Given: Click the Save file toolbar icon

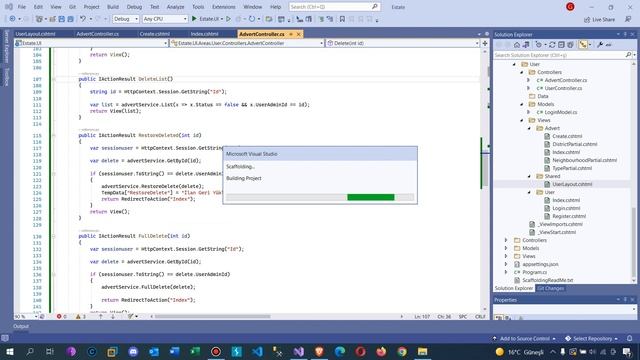Looking at the screenshot, I should [62, 19].
